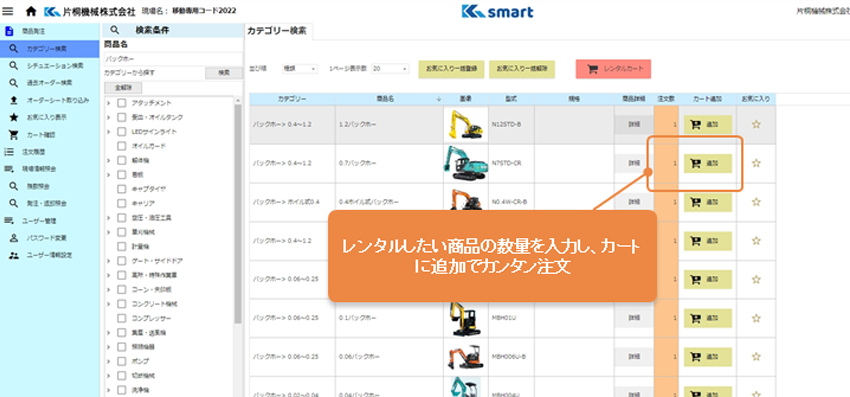The image size is (850, 397).
Task: Favorite the N12STD-B row star
Action: coord(756,124)
